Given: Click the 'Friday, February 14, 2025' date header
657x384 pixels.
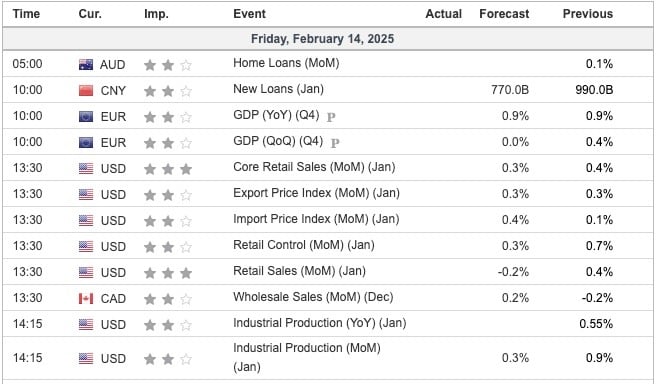Looking at the screenshot, I should coord(322,39).
